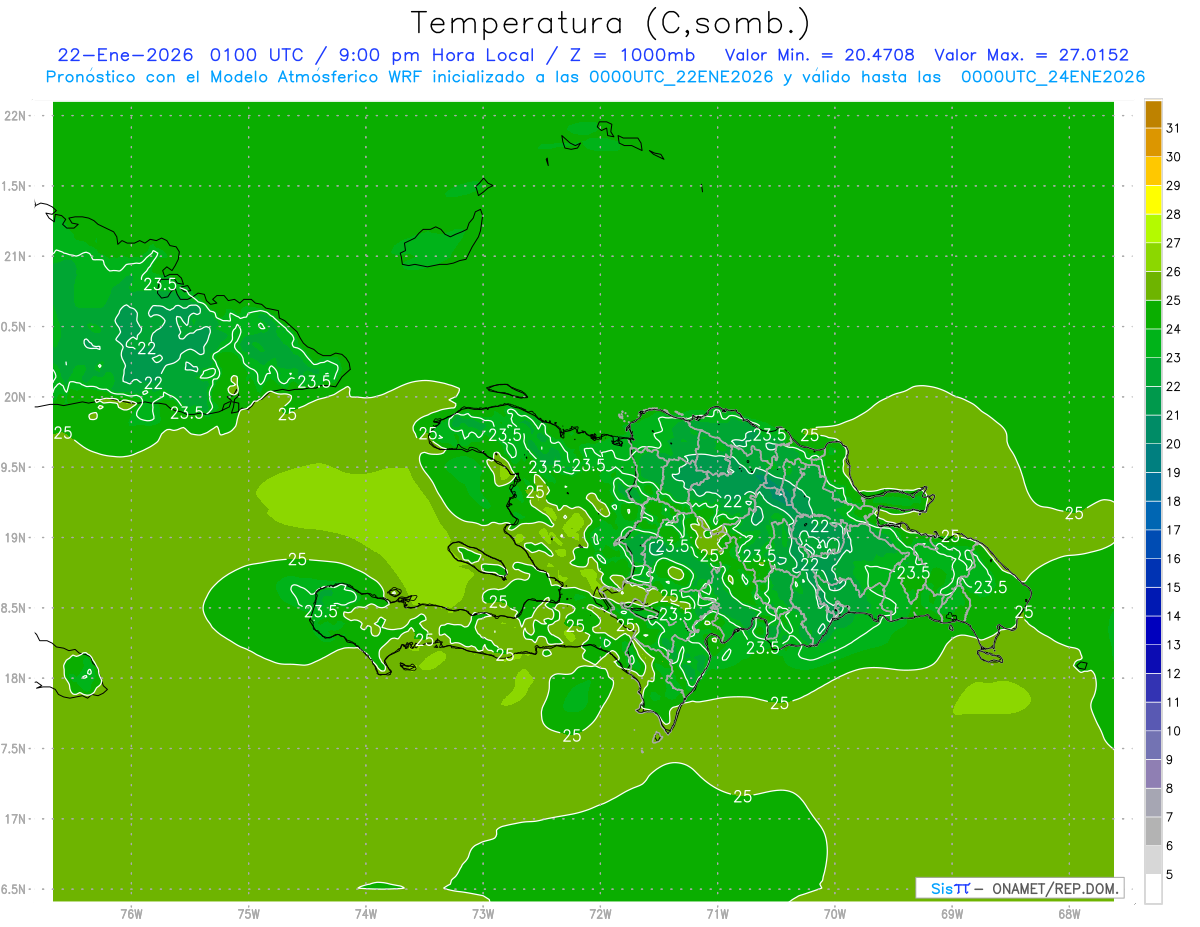
Task: Pick the yellow swatch between 28 and 29
Action: click(1153, 200)
